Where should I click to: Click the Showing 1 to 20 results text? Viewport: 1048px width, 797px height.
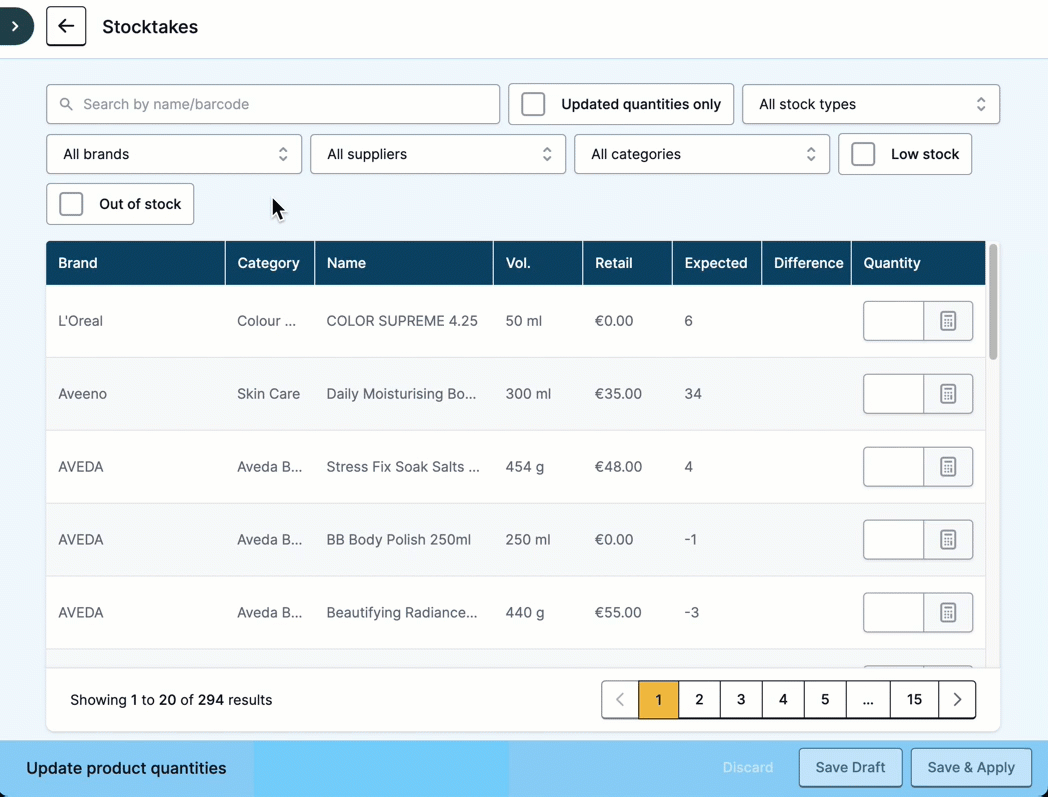tap(171, 700)
